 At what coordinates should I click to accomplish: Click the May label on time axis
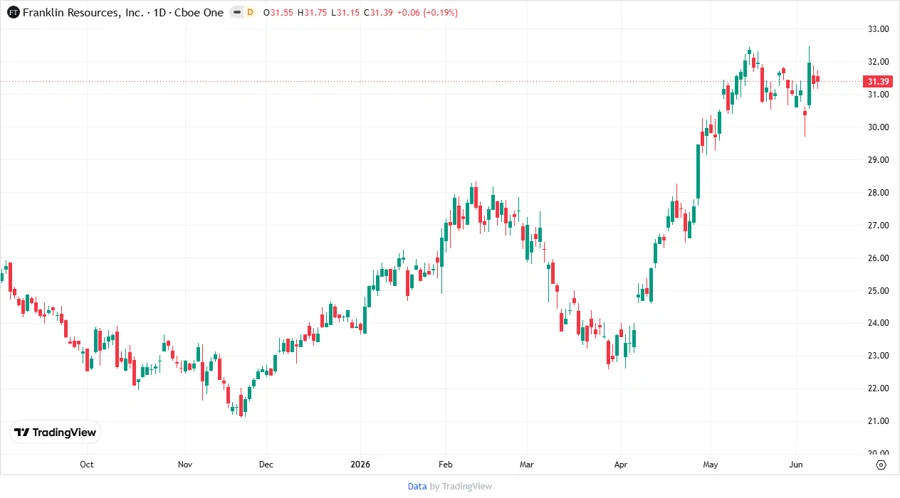(711, 465)
